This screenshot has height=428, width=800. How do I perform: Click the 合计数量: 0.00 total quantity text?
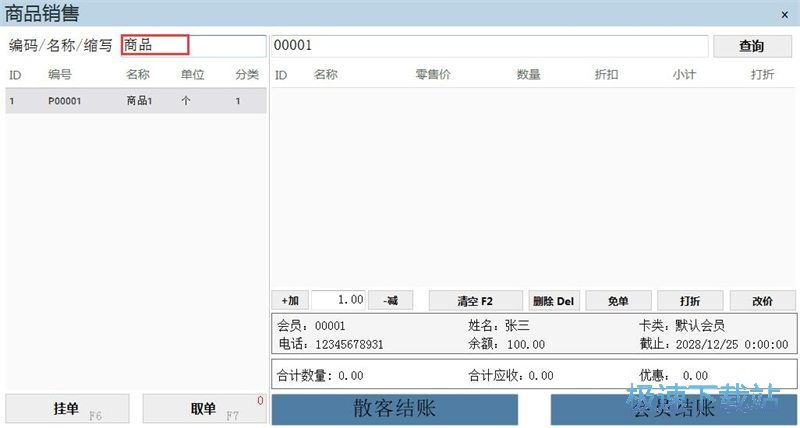click(320, 376)
